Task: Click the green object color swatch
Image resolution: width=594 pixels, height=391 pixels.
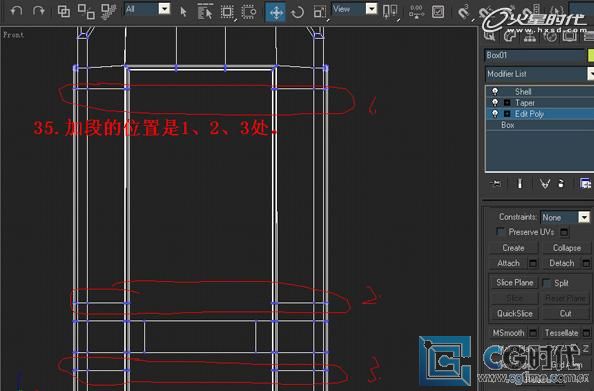Action: [x=591, y=55]
